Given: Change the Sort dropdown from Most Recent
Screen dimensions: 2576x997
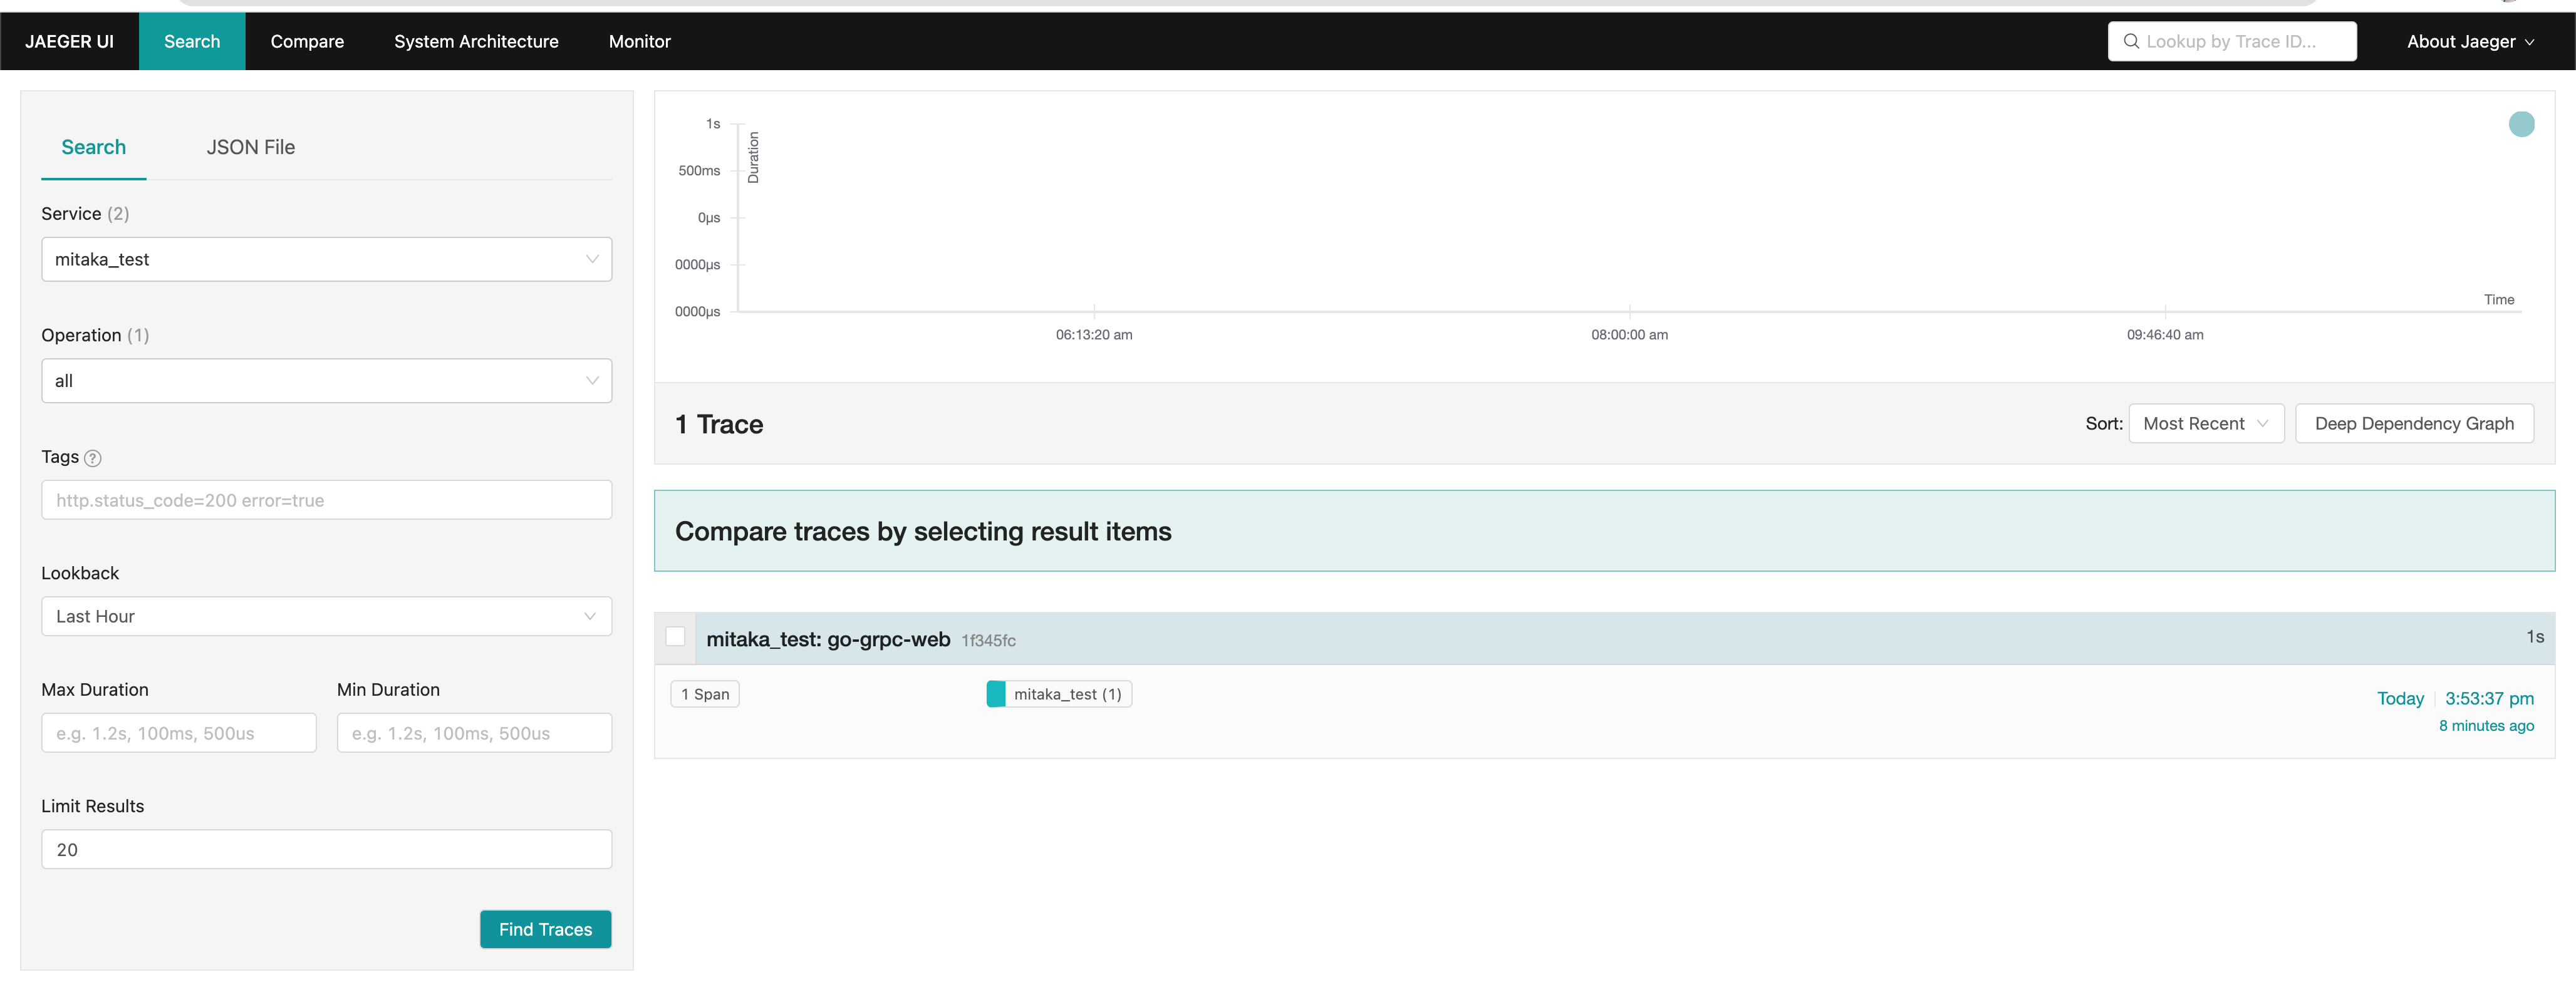Looking at the screenshot, I should click(2205, 424).
